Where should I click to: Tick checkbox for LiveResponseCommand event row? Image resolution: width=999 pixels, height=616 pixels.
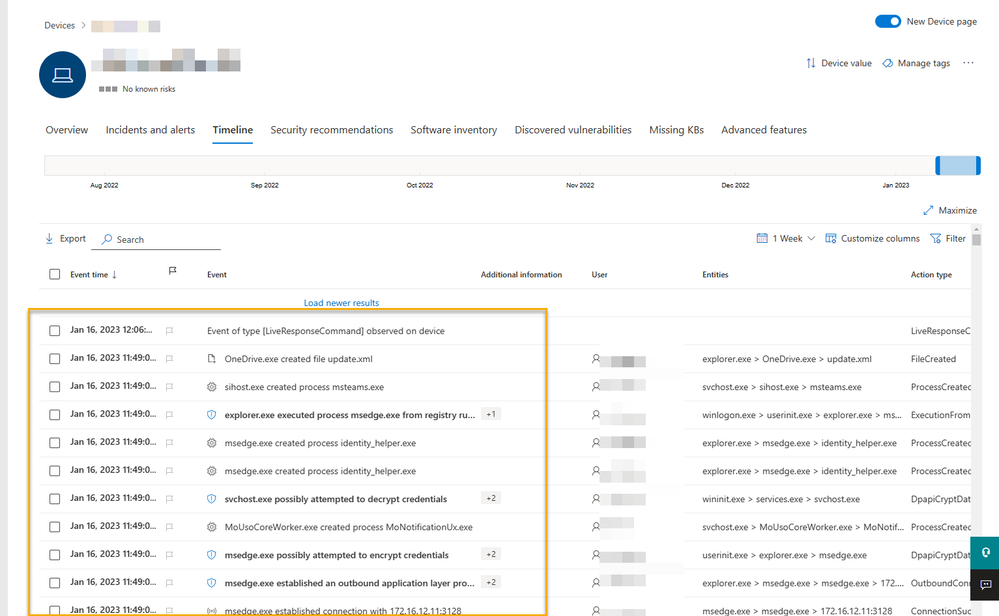coord(55,331)
